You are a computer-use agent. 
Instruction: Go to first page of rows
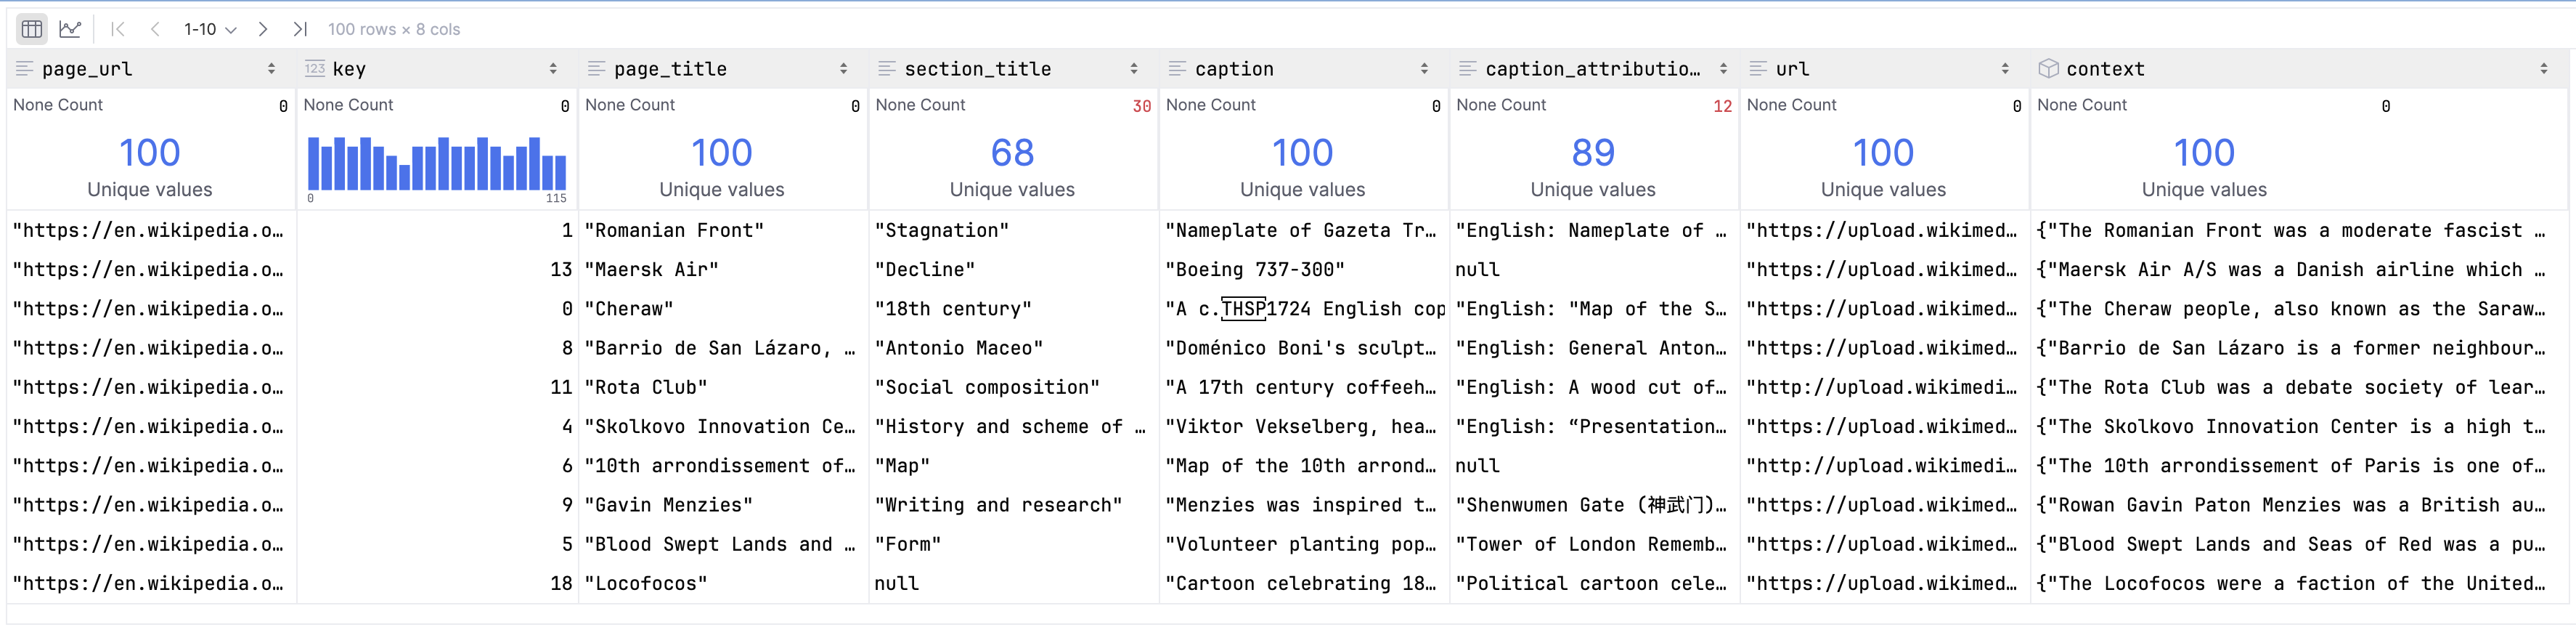click(118, 29)
